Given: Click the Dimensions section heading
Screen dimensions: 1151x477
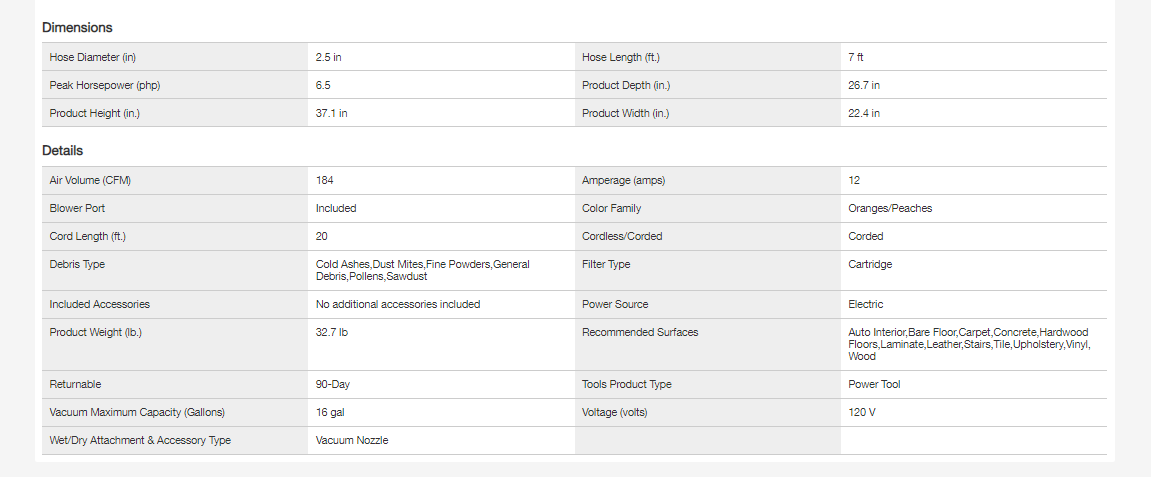Looking at the screenshot, I should click(77, 28).
